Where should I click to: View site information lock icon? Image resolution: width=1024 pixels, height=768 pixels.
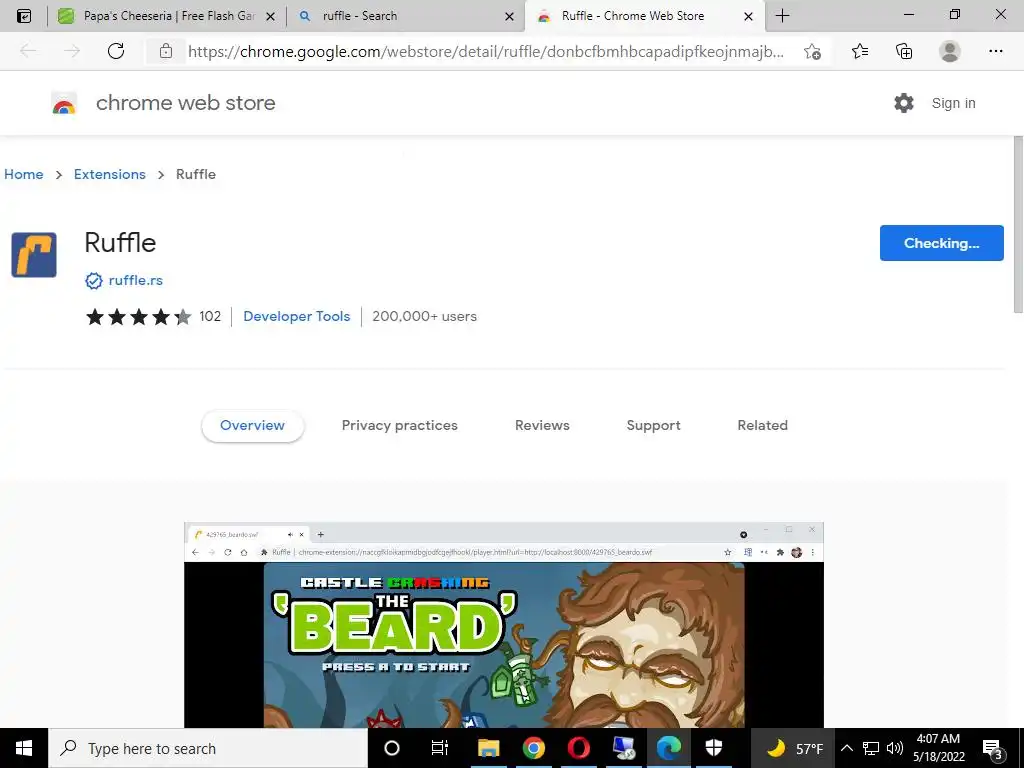(166, 51)
